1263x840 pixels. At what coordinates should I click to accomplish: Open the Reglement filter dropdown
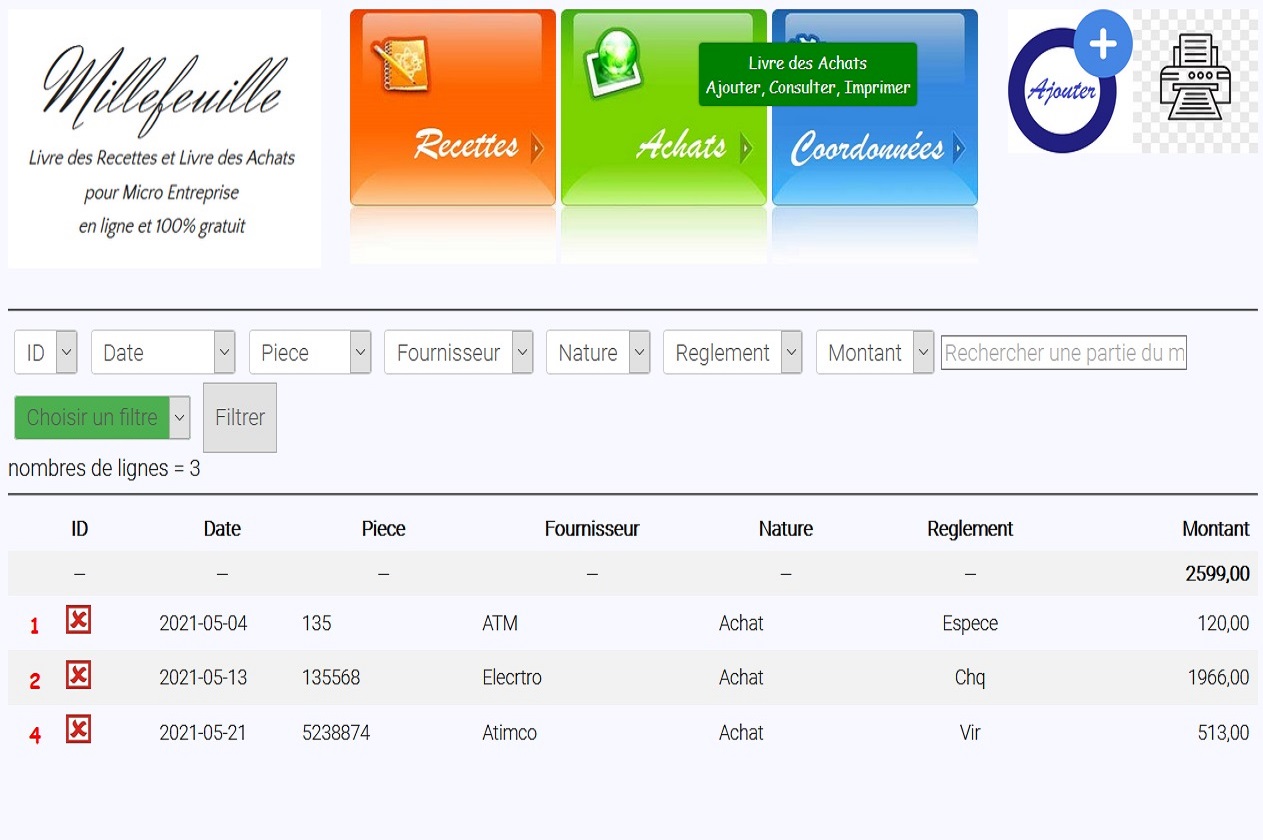tap(732, 353)
